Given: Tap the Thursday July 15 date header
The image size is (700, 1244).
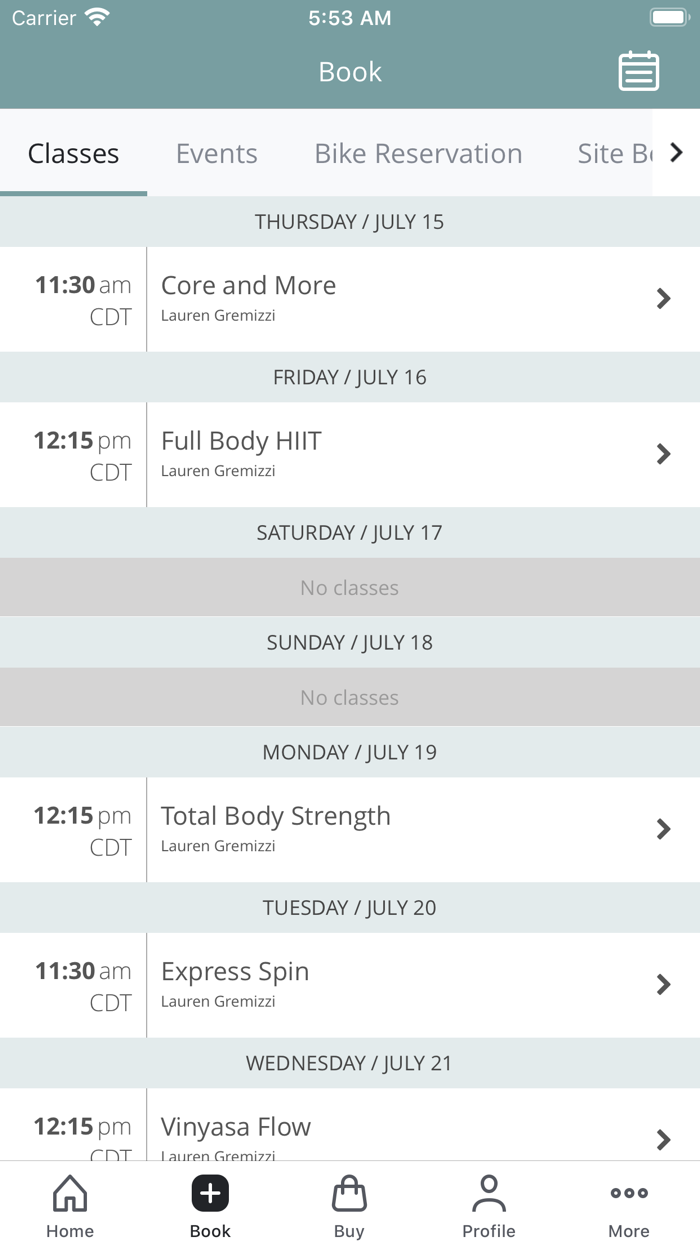Looking at the screenshot, I should click(x=350, y=221).
